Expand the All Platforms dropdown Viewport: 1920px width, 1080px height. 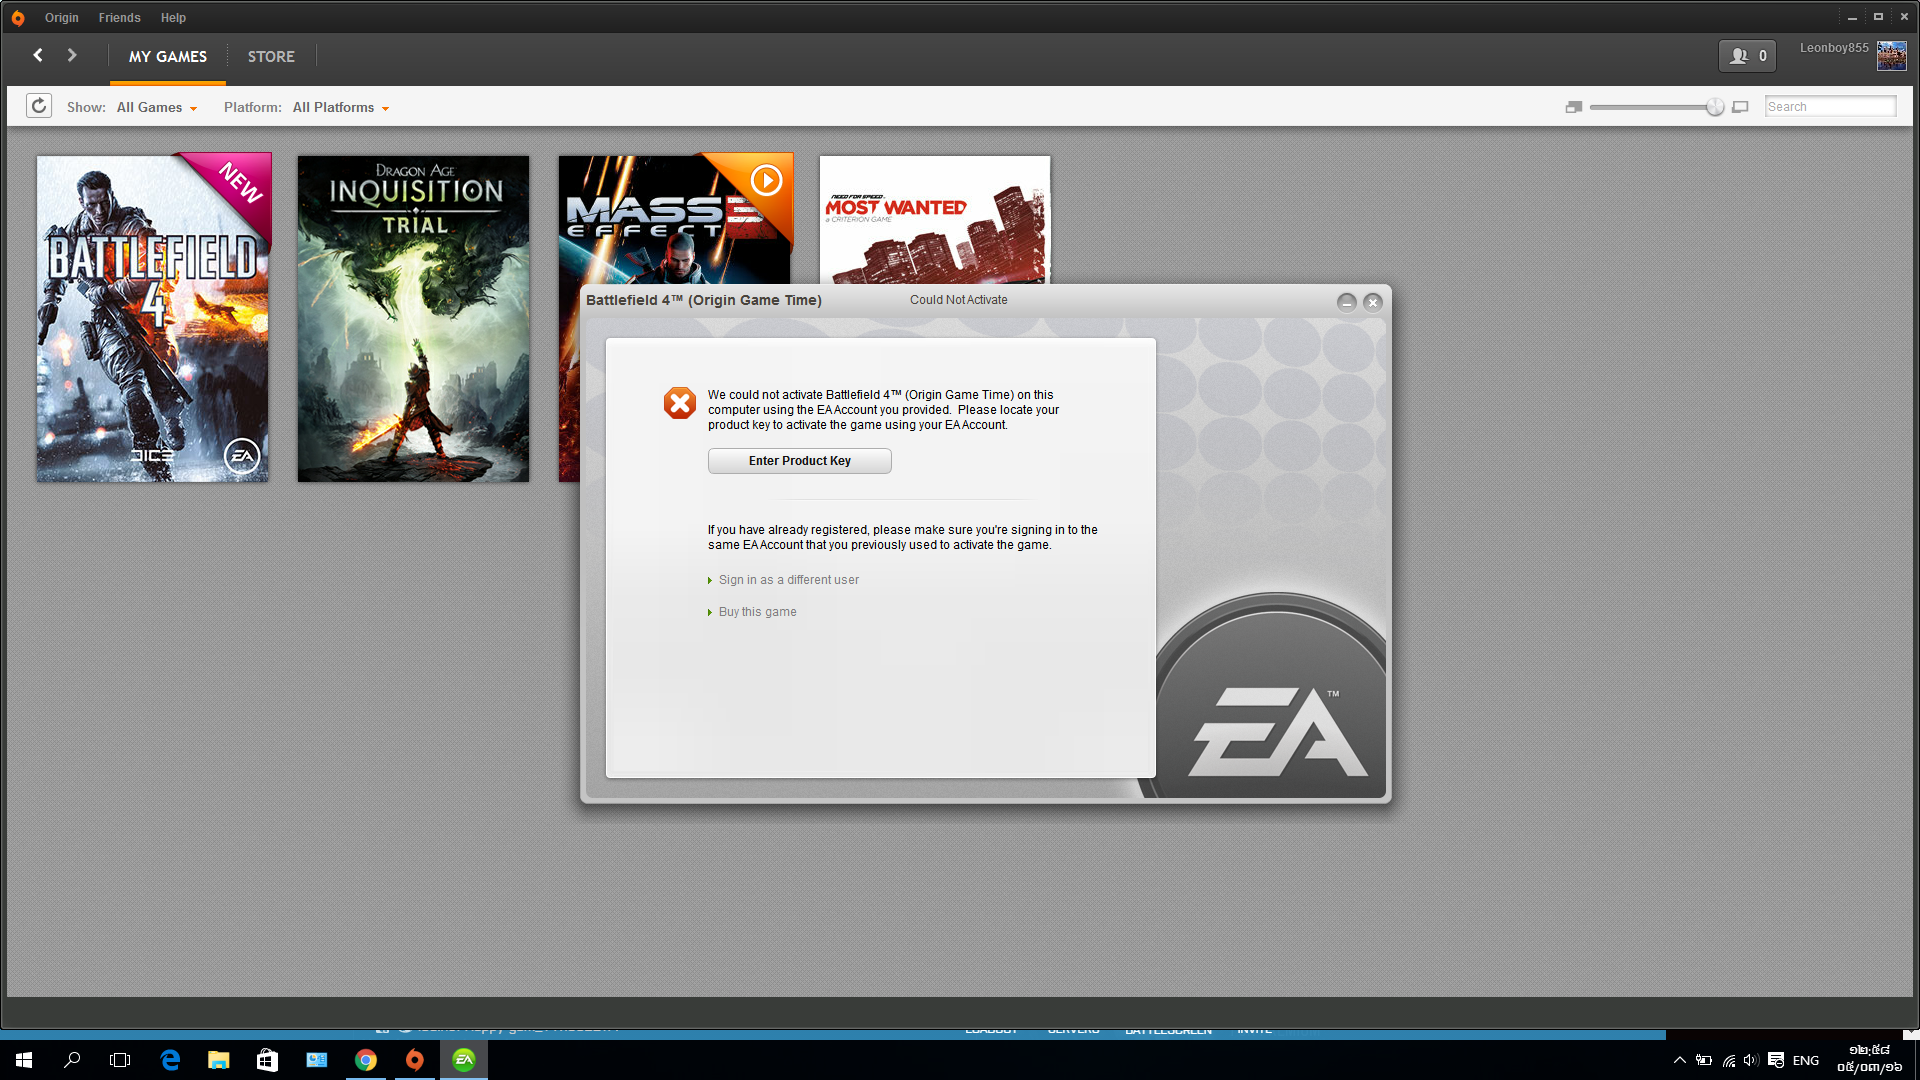click(340, 107)
